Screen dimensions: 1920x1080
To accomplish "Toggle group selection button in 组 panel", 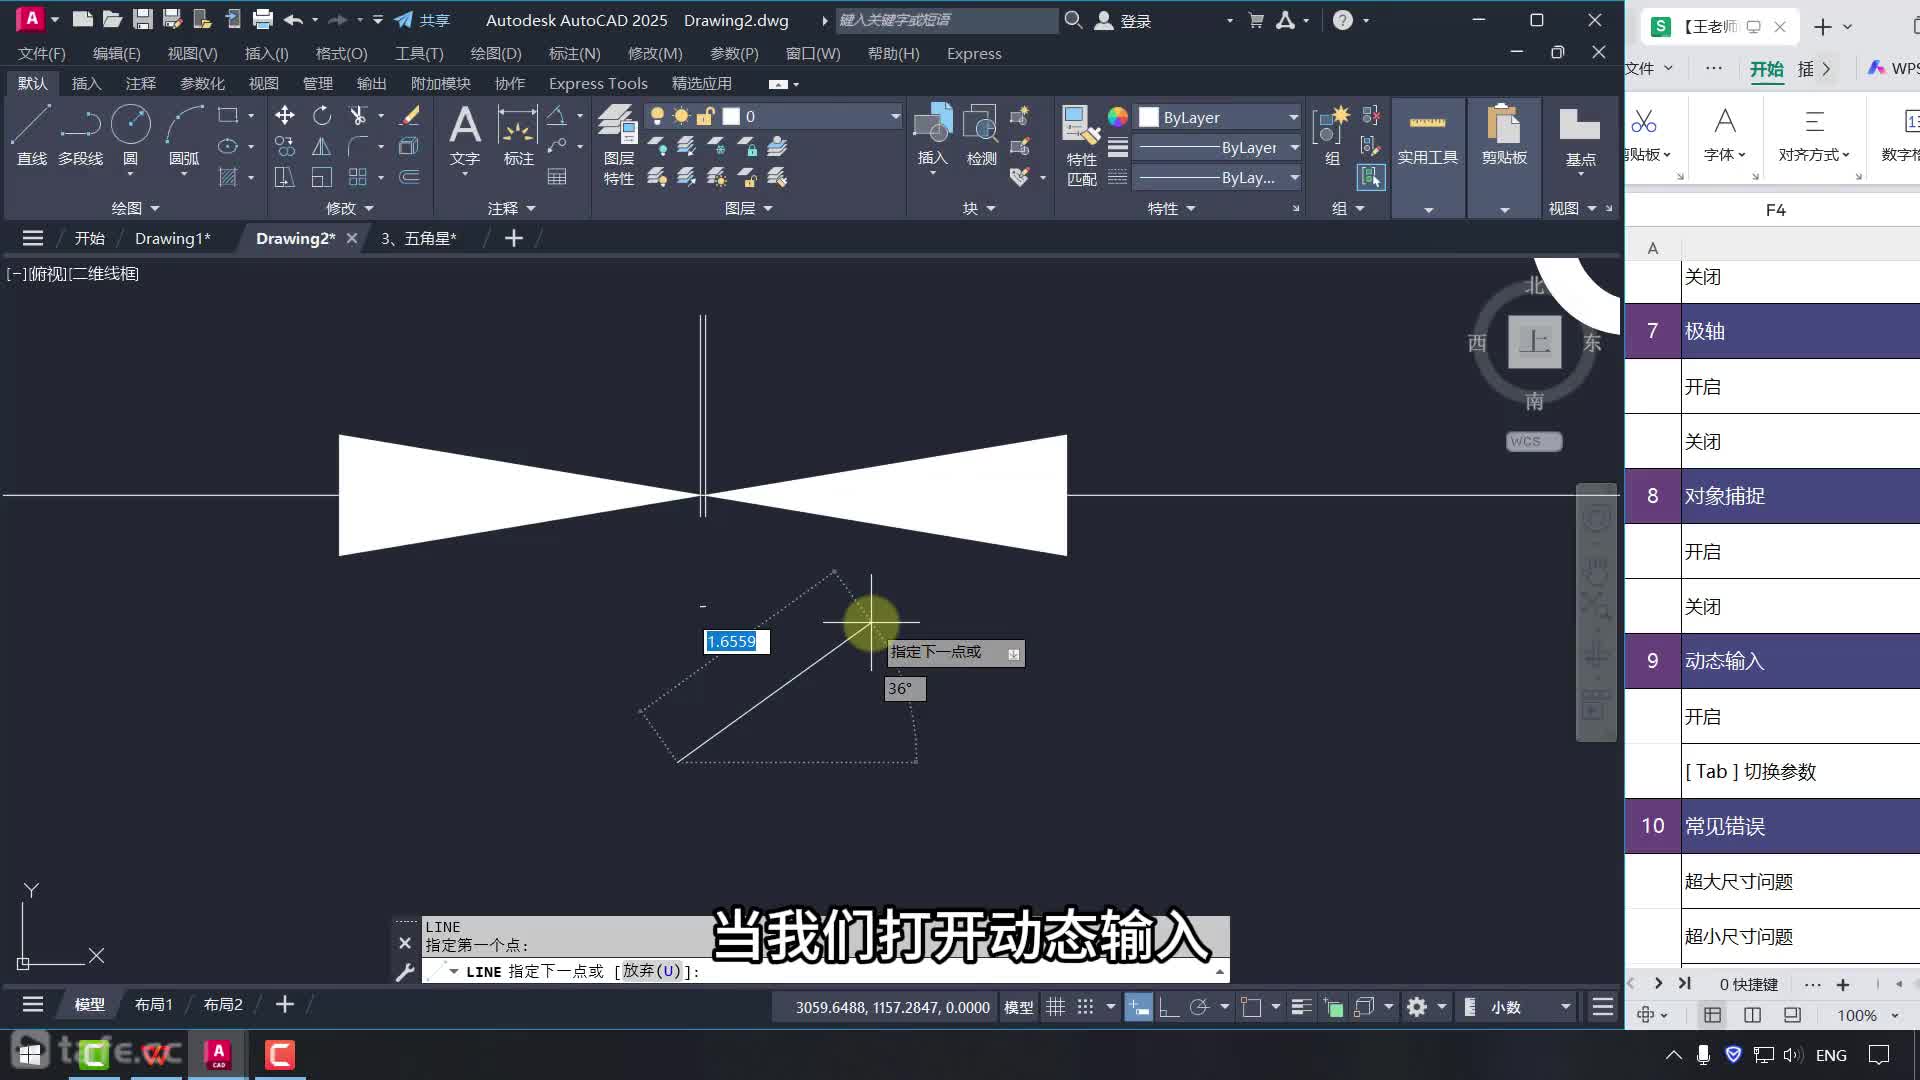I will (1371, 177).
